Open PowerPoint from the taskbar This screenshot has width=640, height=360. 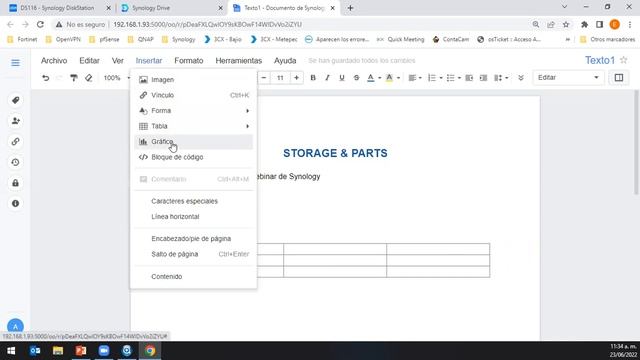[81, 351]
